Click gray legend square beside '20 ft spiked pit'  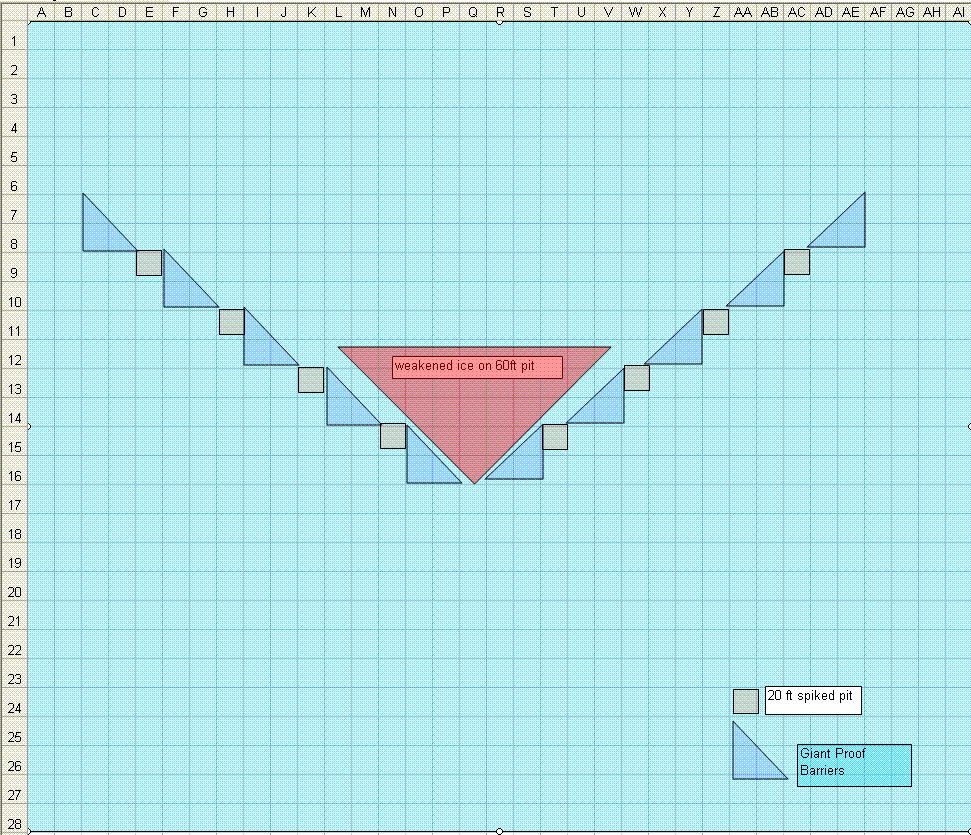click(x=746, y=701)
